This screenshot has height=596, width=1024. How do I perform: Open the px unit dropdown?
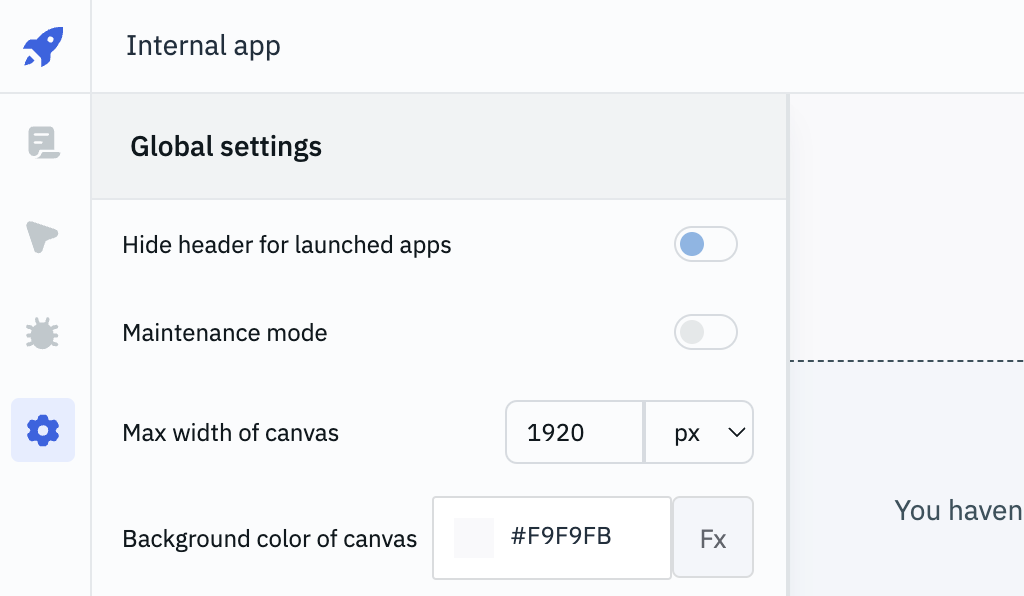699,433
